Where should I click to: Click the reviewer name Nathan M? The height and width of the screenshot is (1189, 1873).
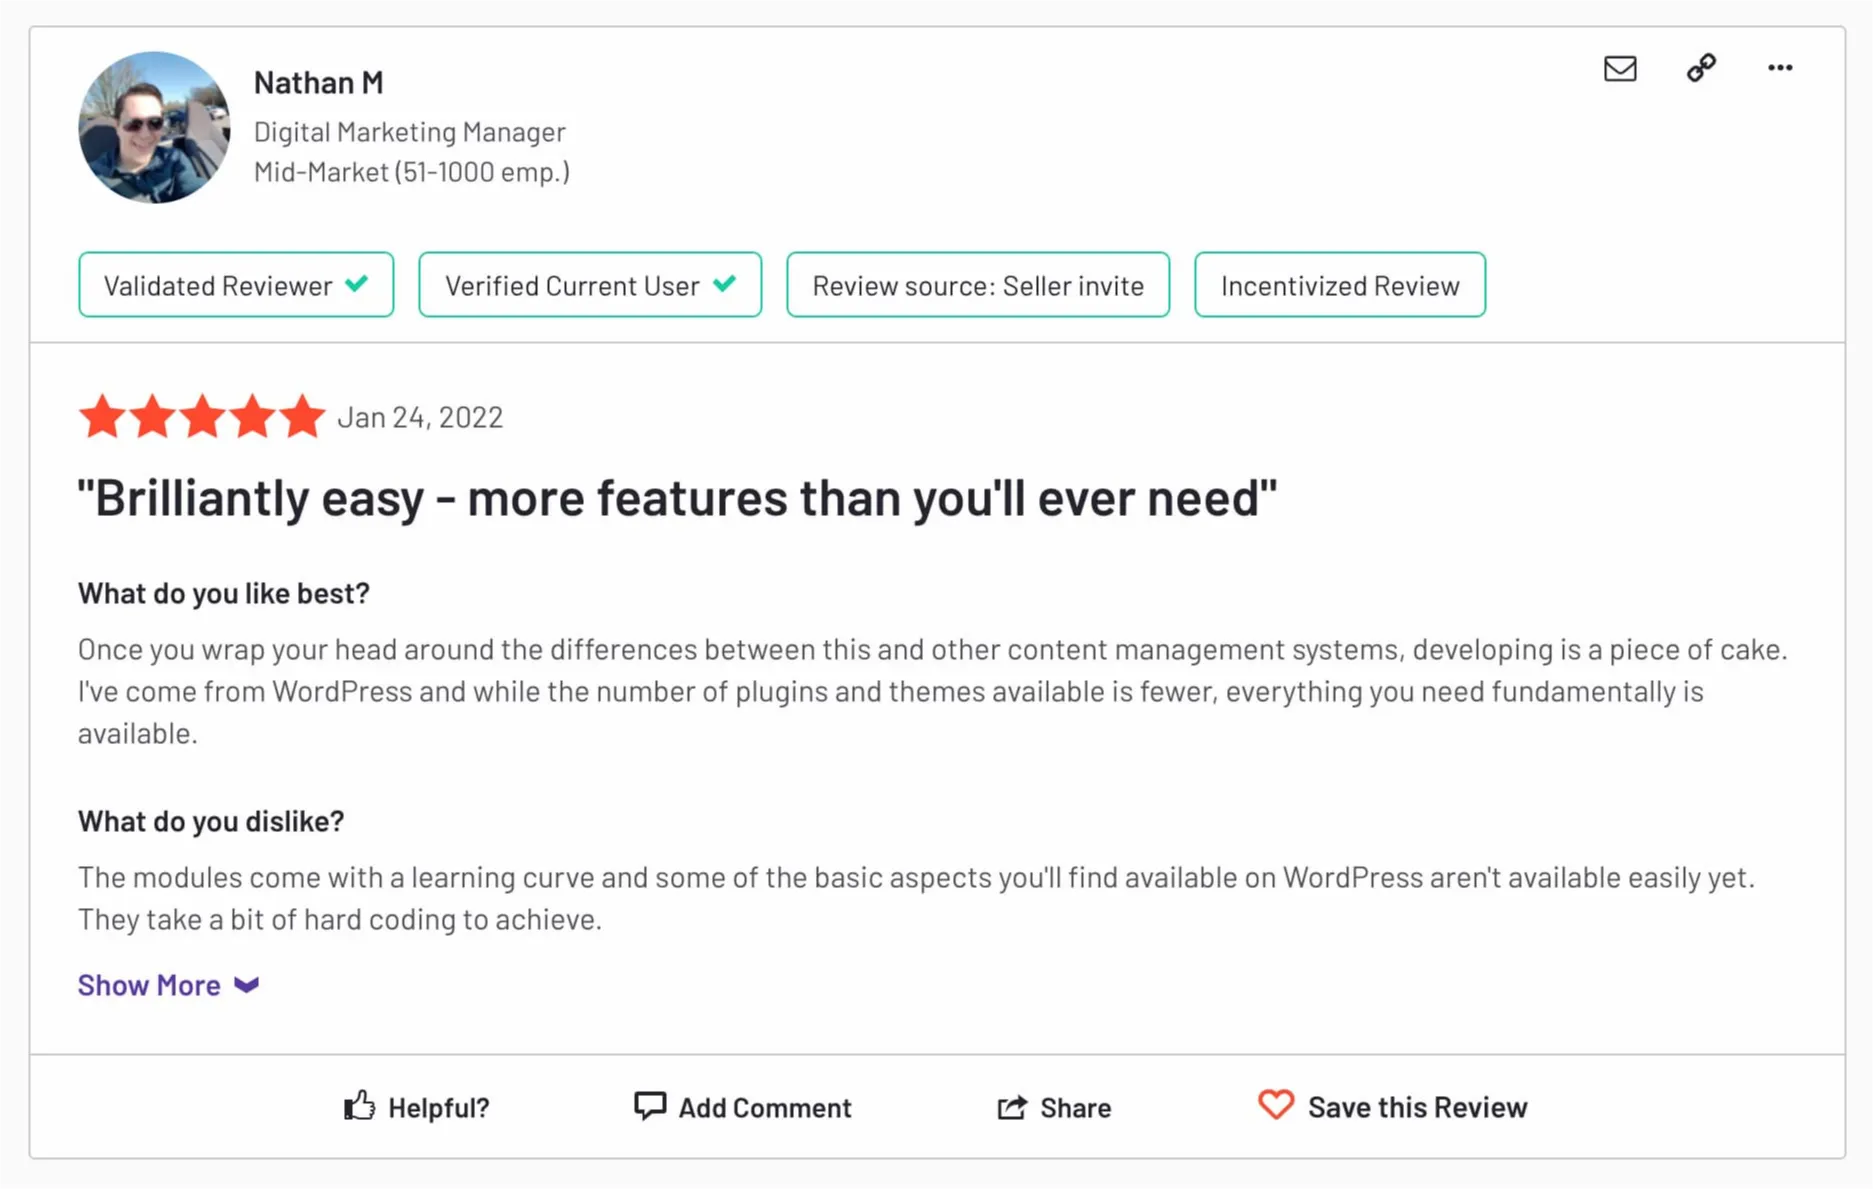coord(318,82)
